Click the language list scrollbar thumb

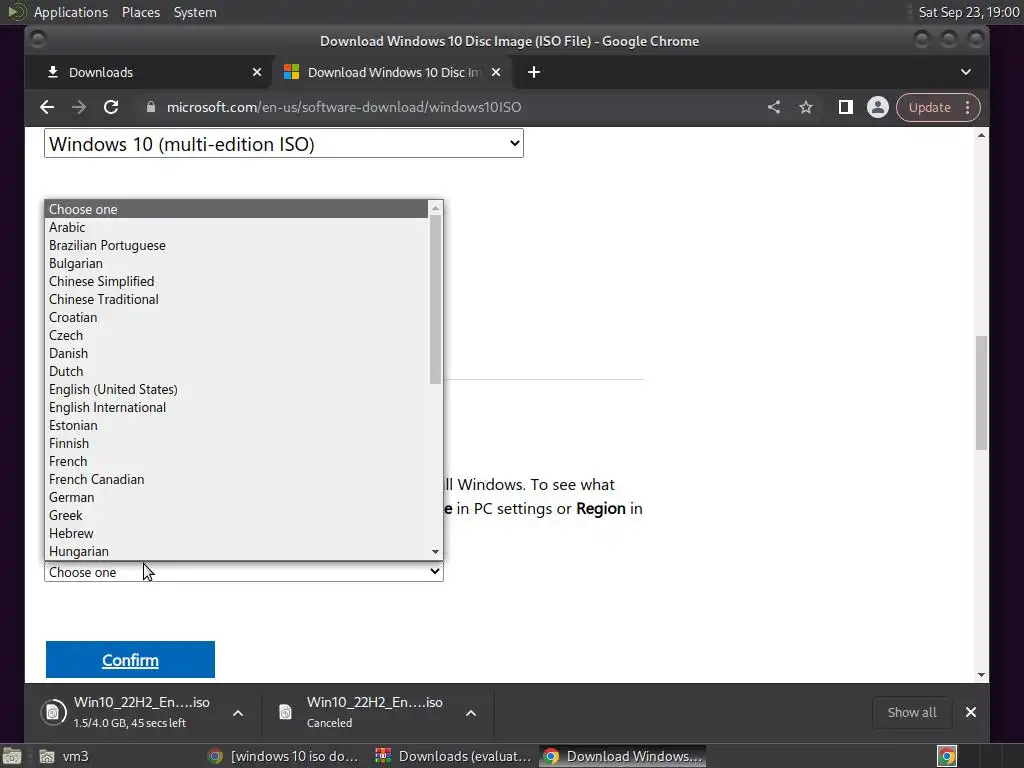pyautogui.click(x=436, y=299)
